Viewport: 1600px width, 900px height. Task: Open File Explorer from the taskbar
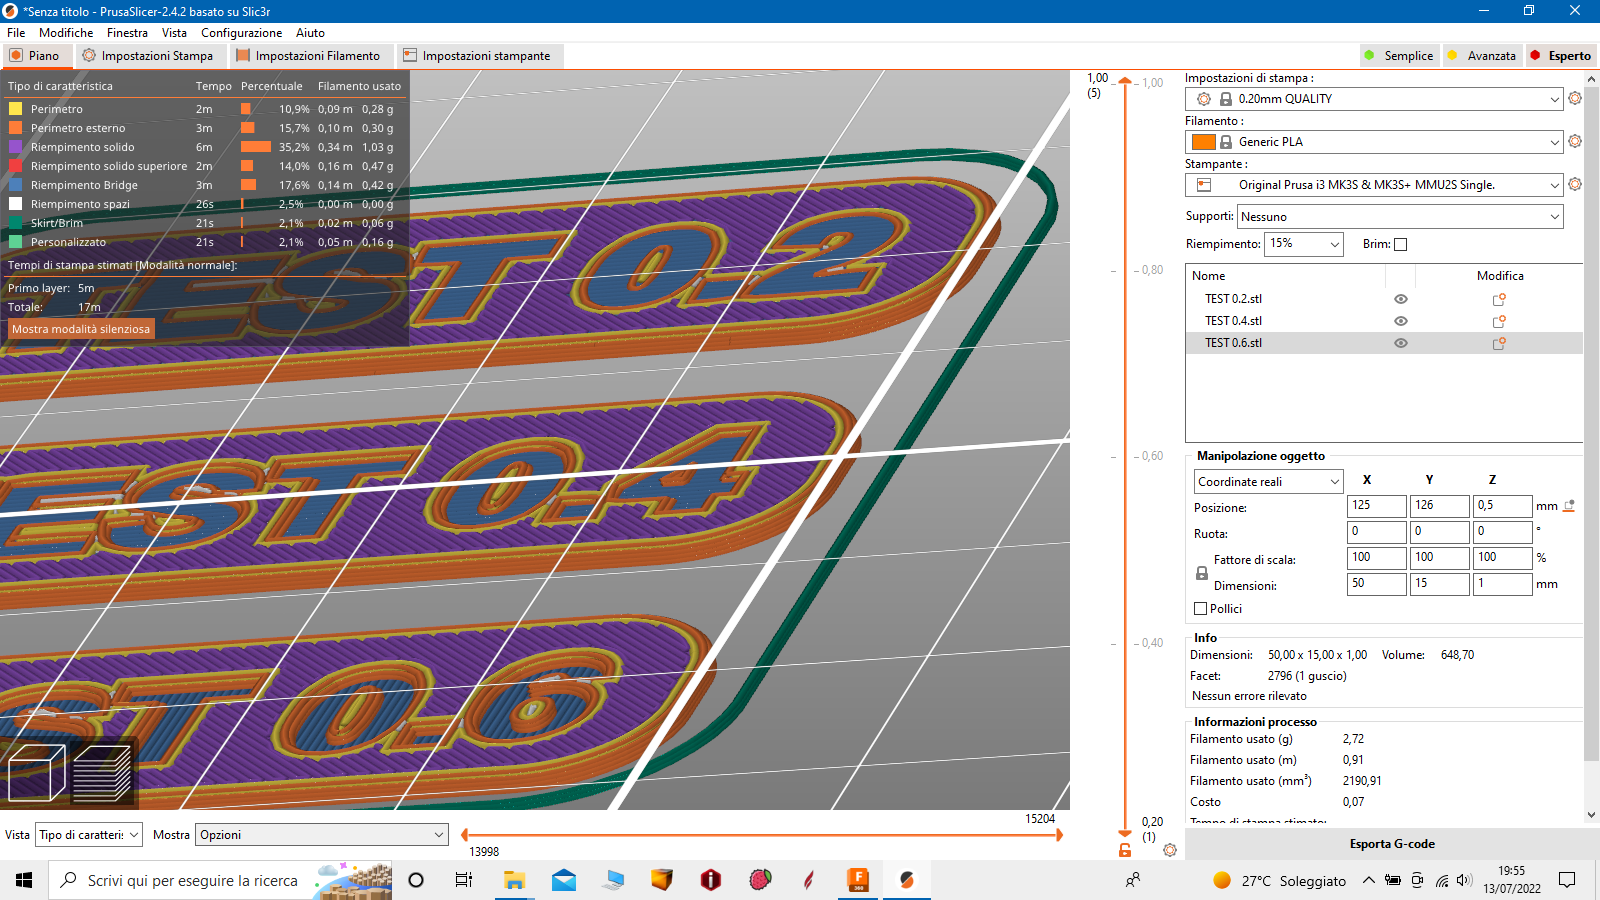point(514,880)
